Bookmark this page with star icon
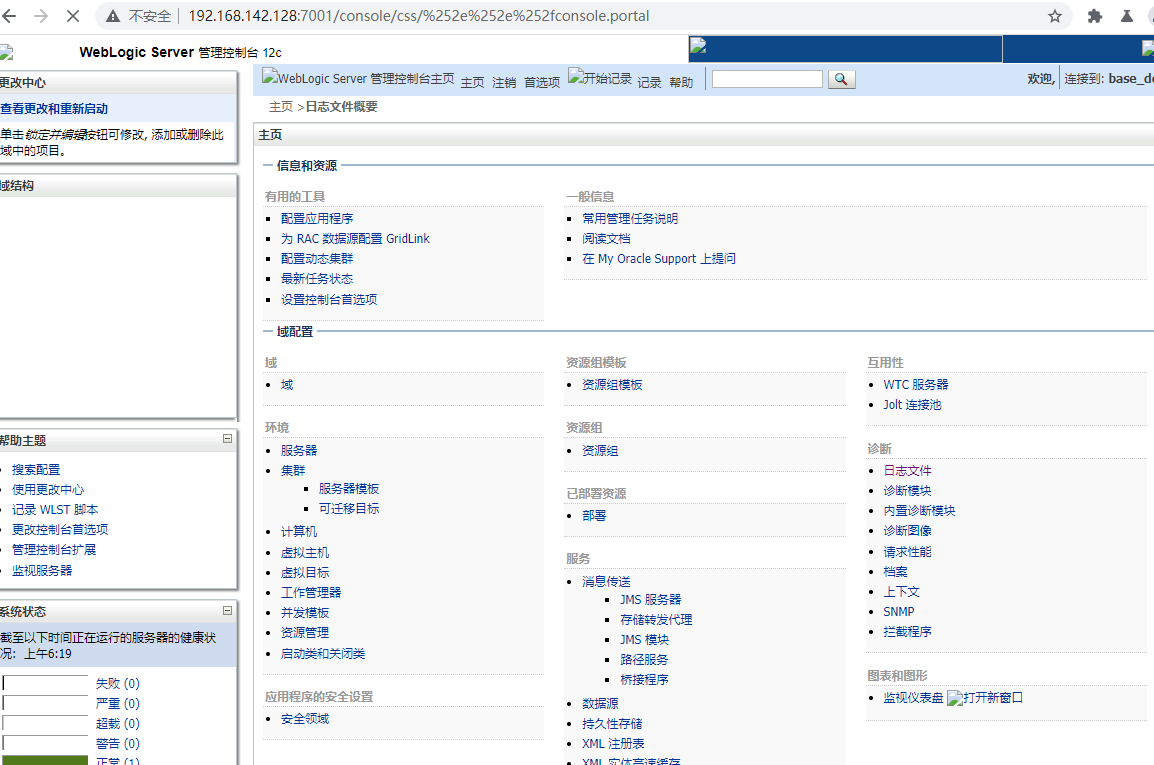This screenshot has width=1154, height=765. pos(1055,16)
